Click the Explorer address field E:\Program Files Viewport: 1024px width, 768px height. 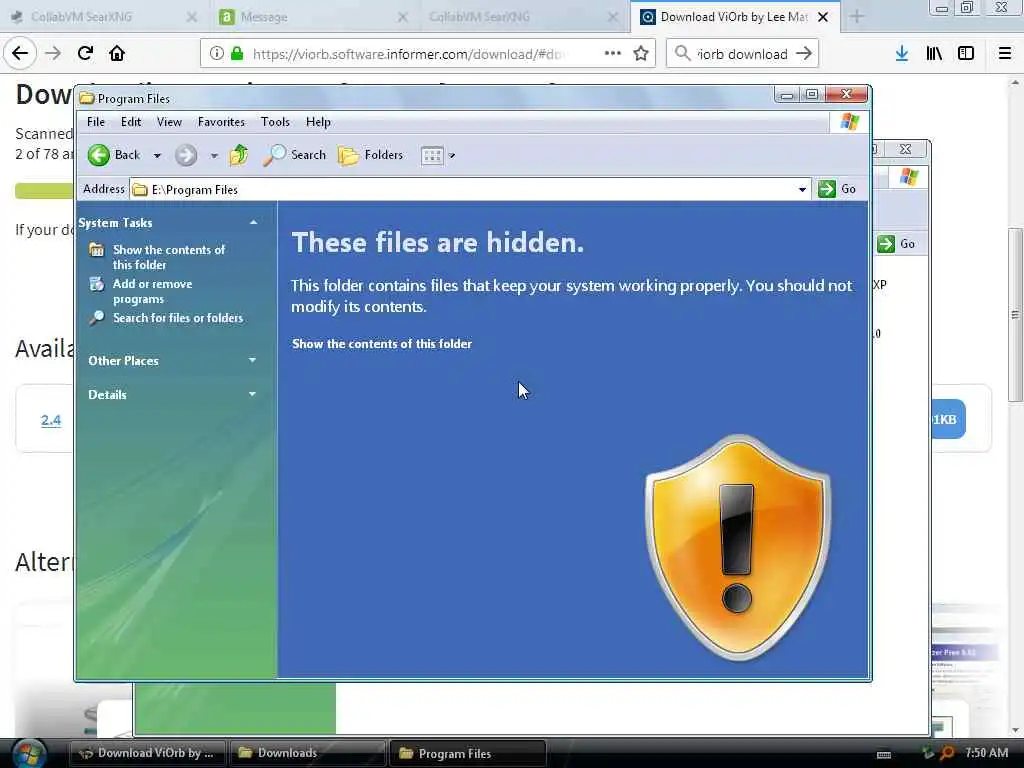pos(470,189)
